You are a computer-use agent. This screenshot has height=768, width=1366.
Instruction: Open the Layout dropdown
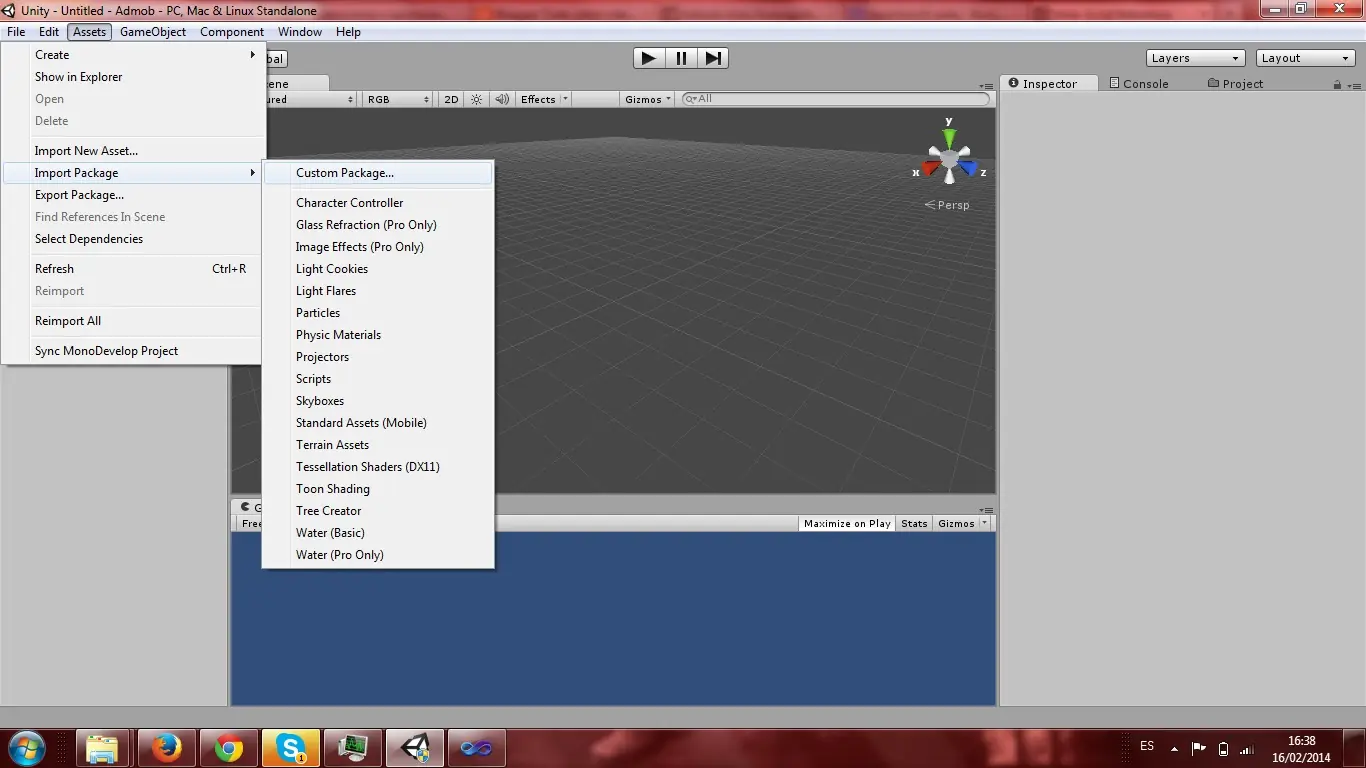[1305, 58]
